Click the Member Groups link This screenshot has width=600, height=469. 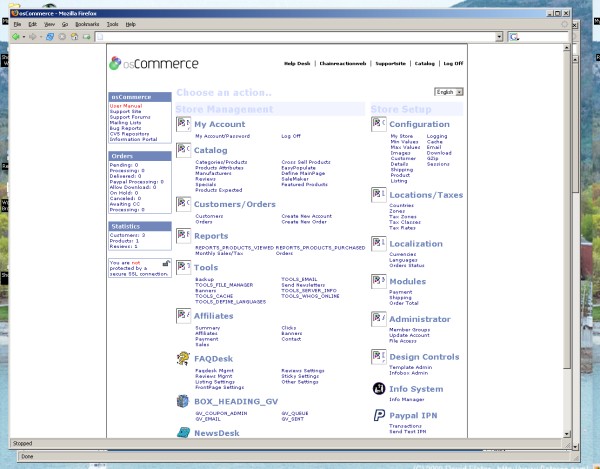[409, 330]
